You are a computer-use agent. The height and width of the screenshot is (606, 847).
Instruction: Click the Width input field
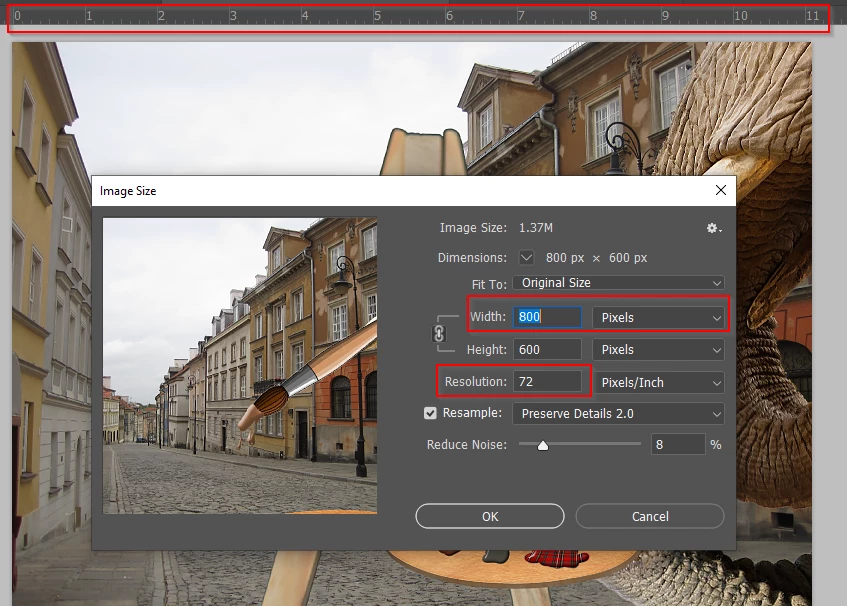[x=547, y=317]
